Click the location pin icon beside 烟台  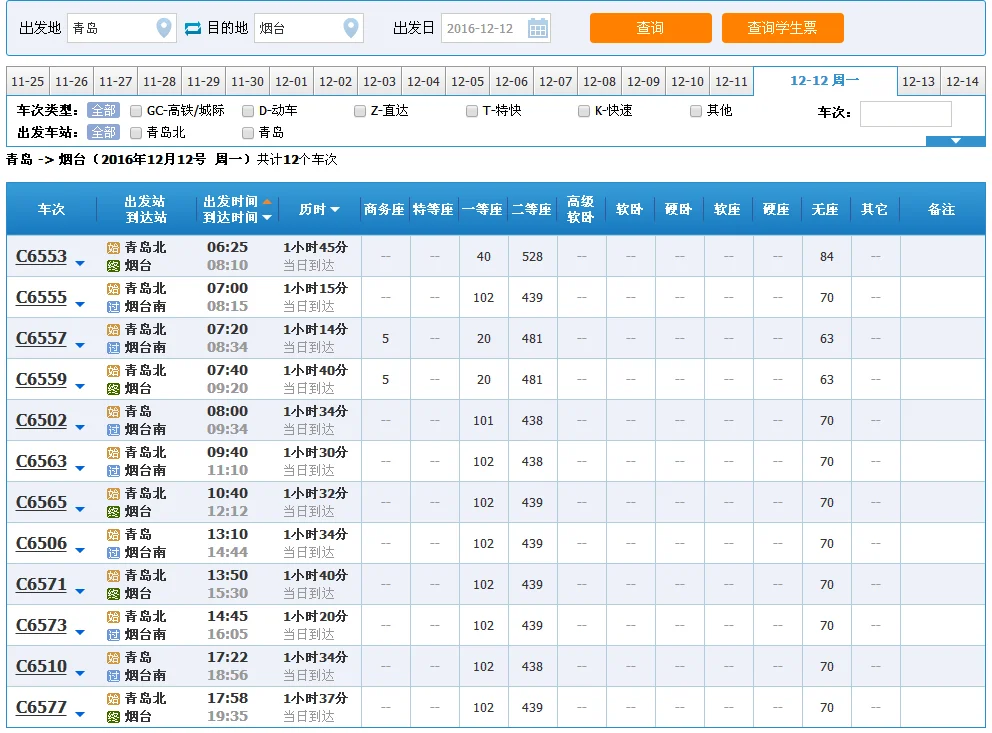coord(351,28)
